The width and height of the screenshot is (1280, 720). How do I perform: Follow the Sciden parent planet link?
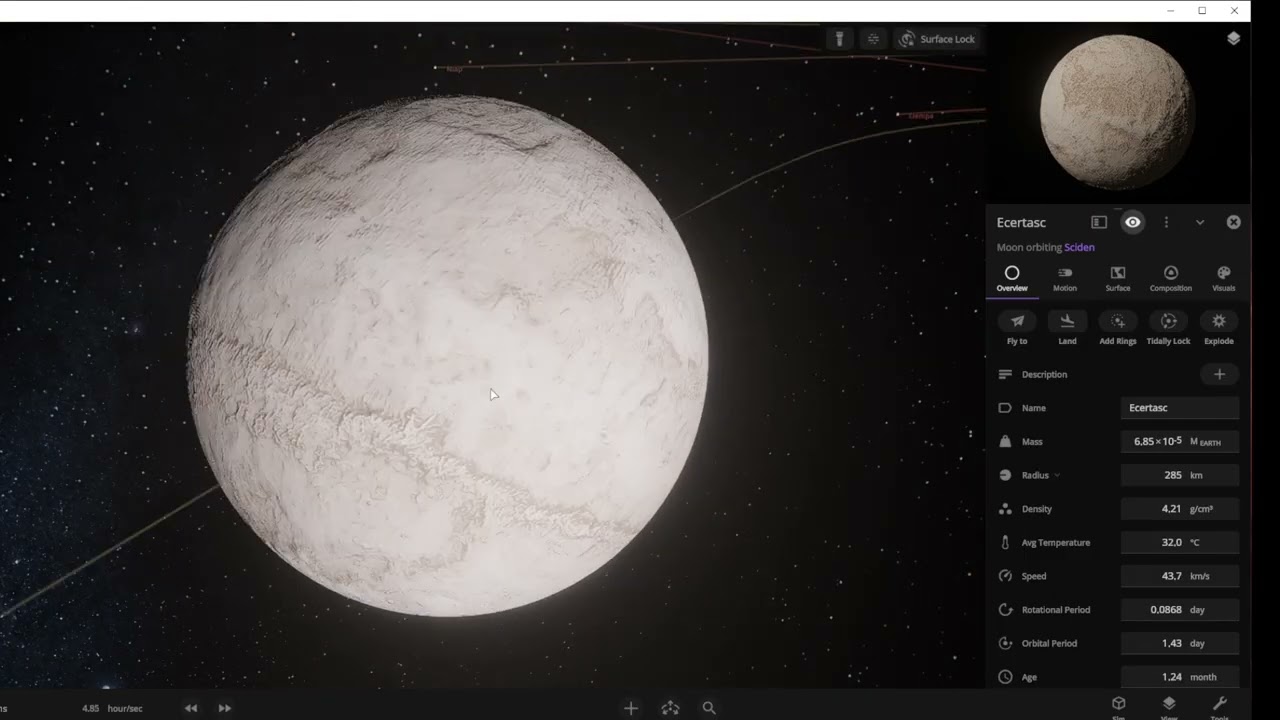[1079, 247]
